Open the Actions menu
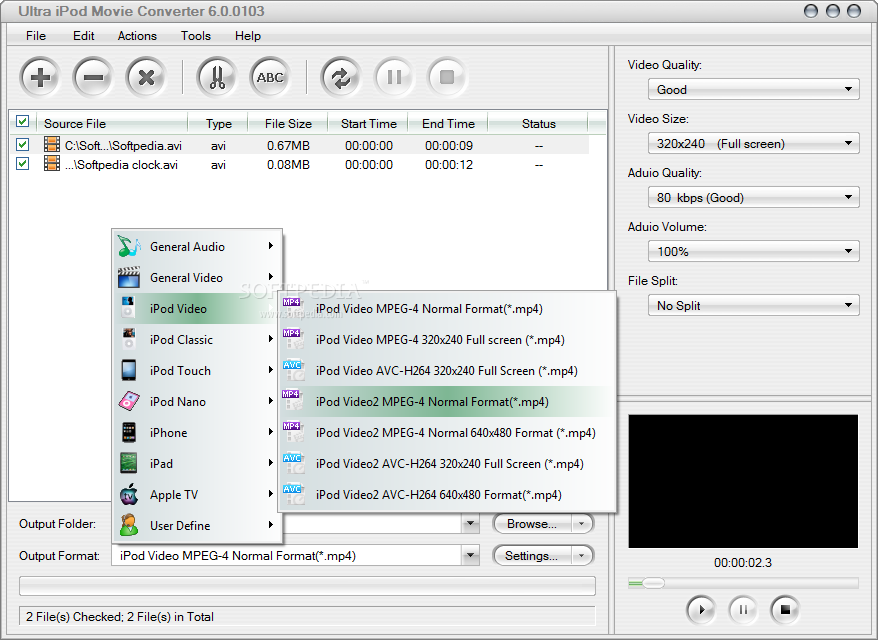 [137, 36]
